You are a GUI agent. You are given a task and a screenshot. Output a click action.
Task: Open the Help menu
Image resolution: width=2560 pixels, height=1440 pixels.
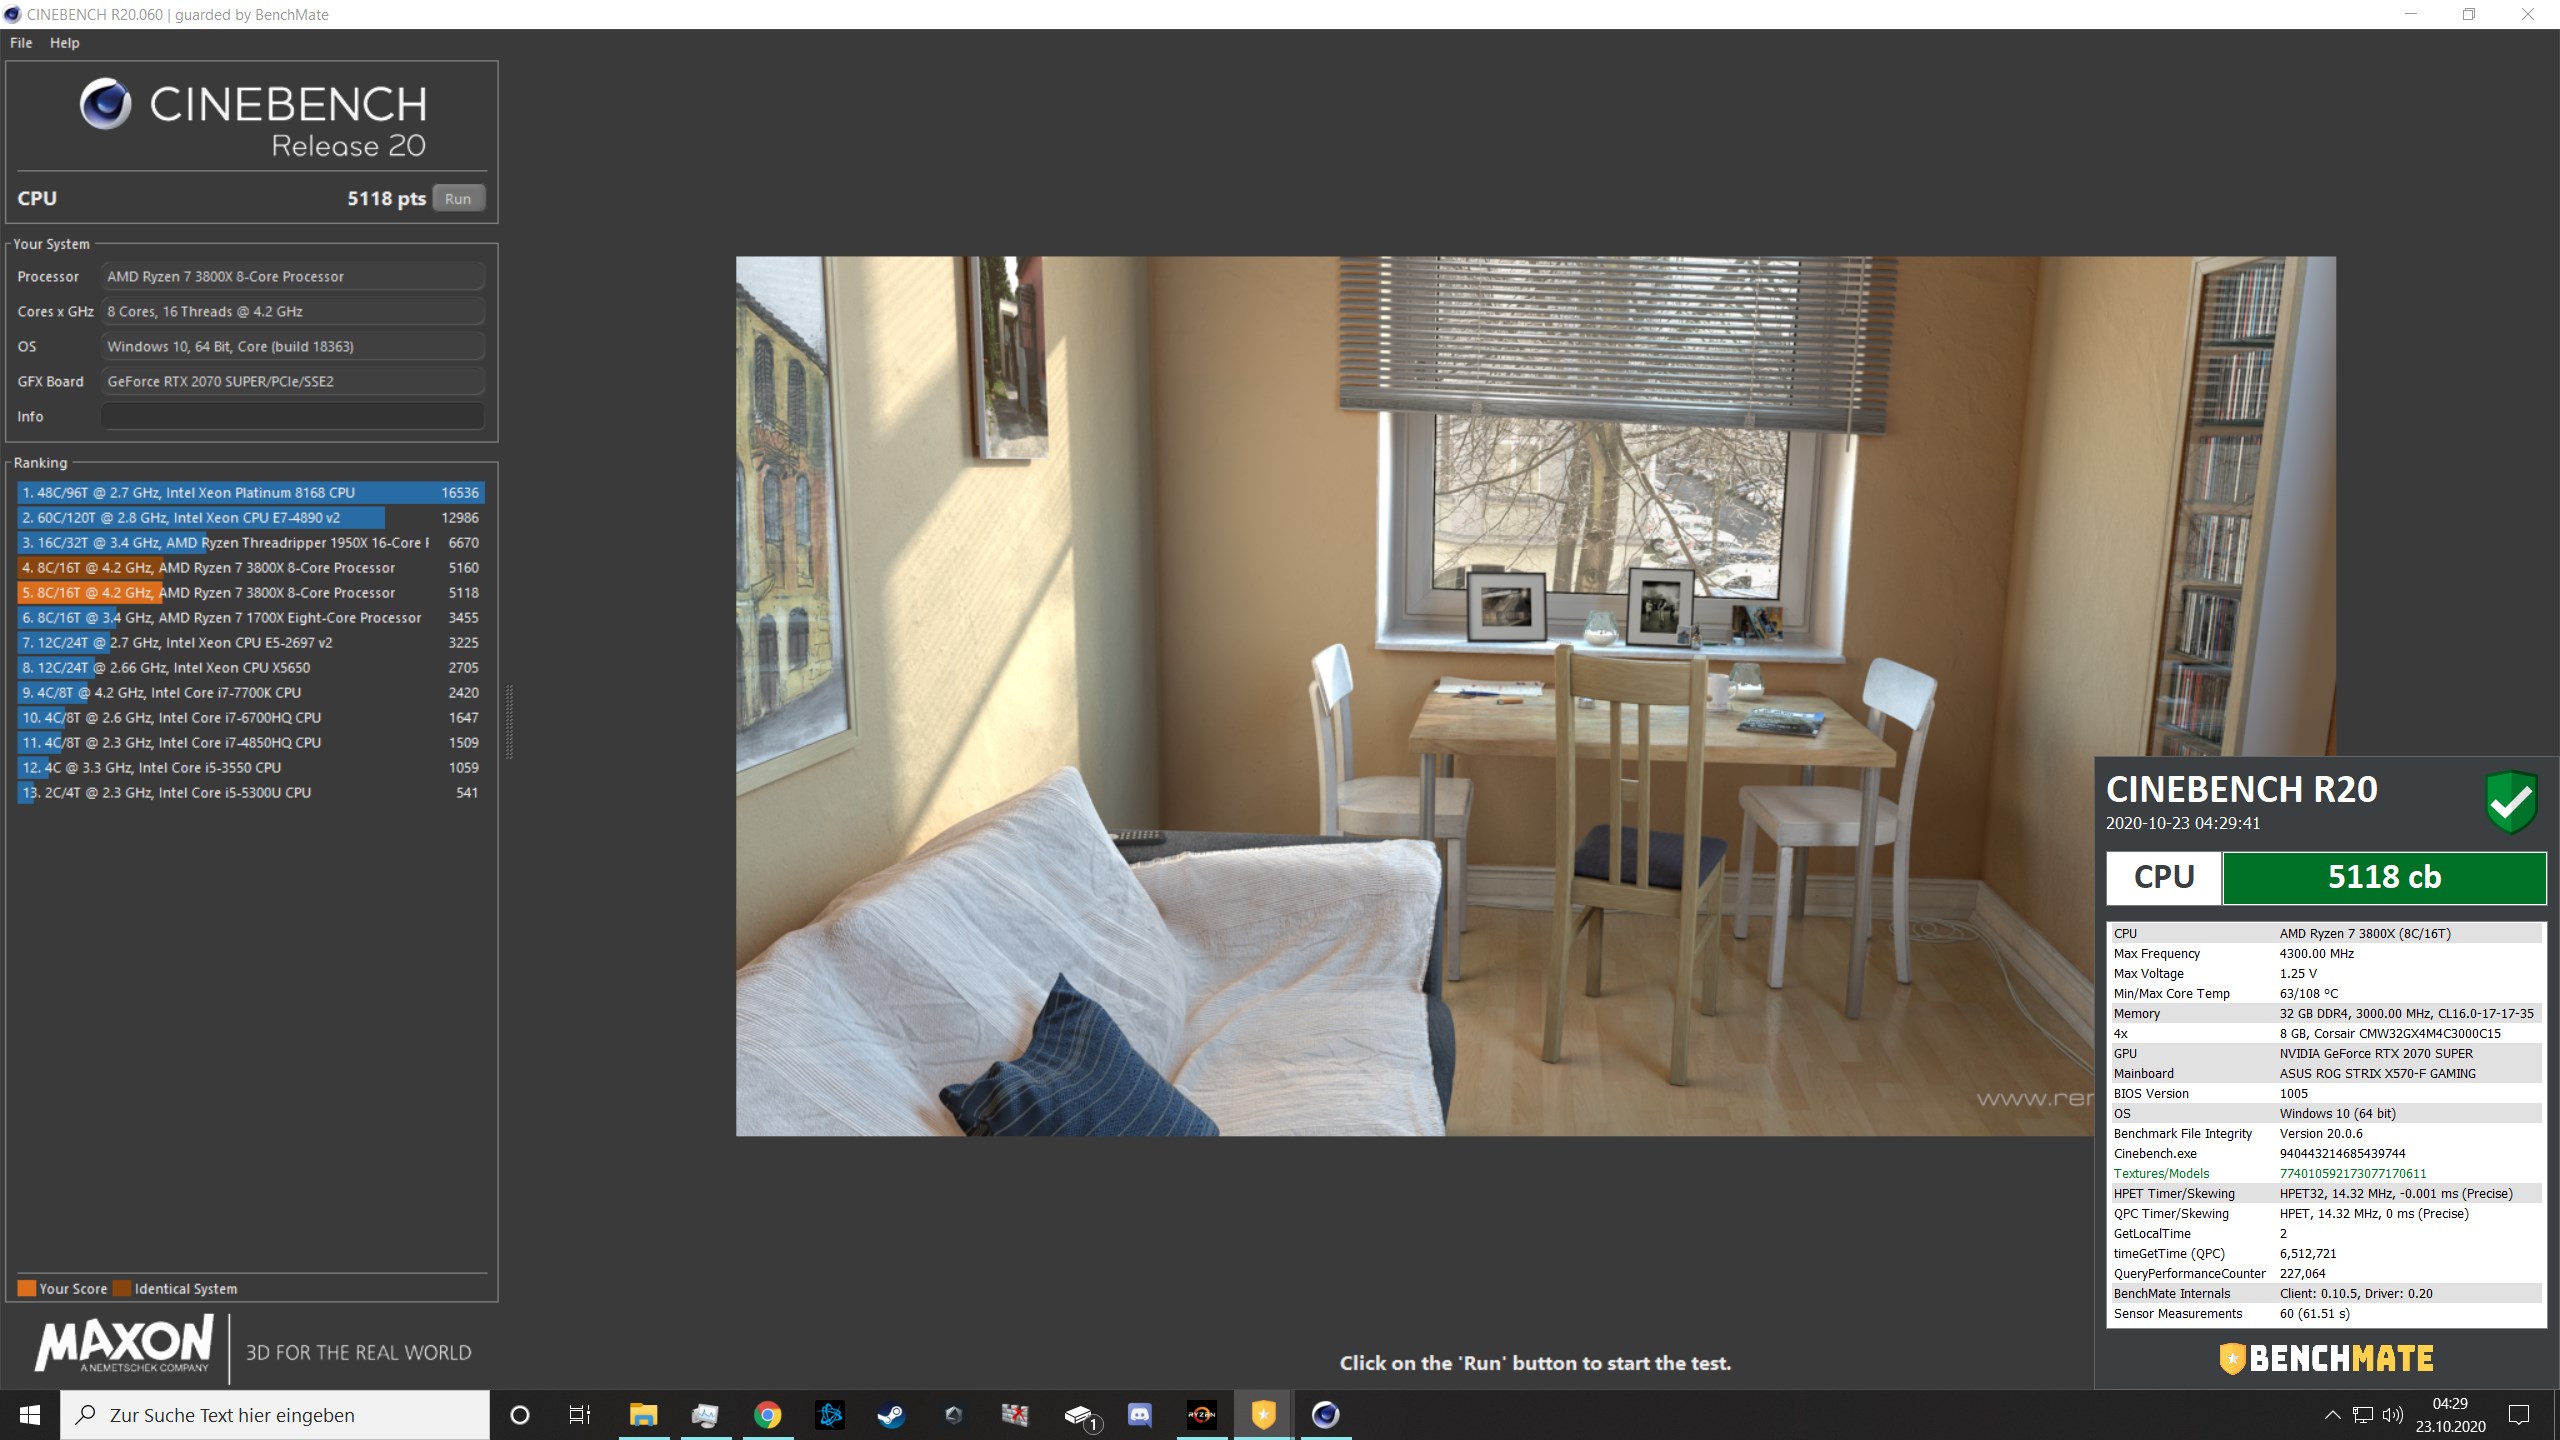(65, 43)
